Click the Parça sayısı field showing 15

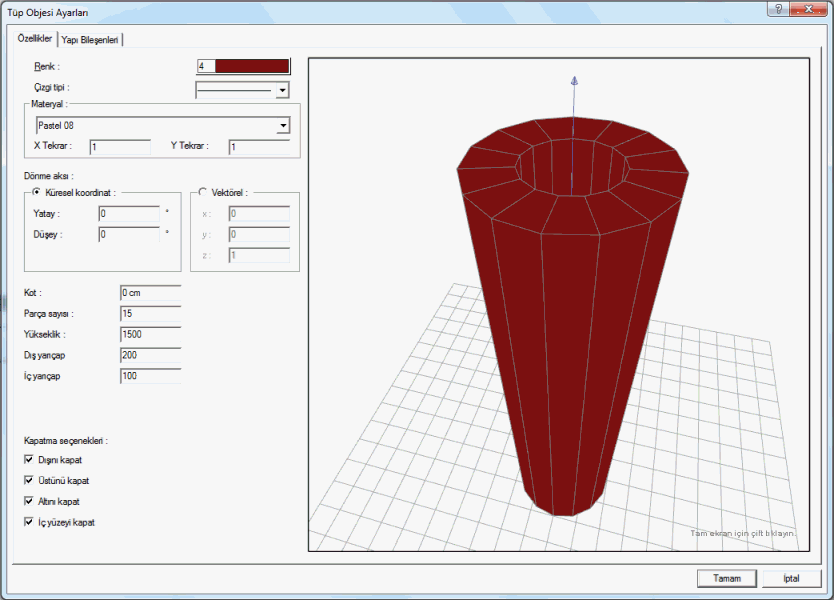pyautogui.click(x=151, y=313)
